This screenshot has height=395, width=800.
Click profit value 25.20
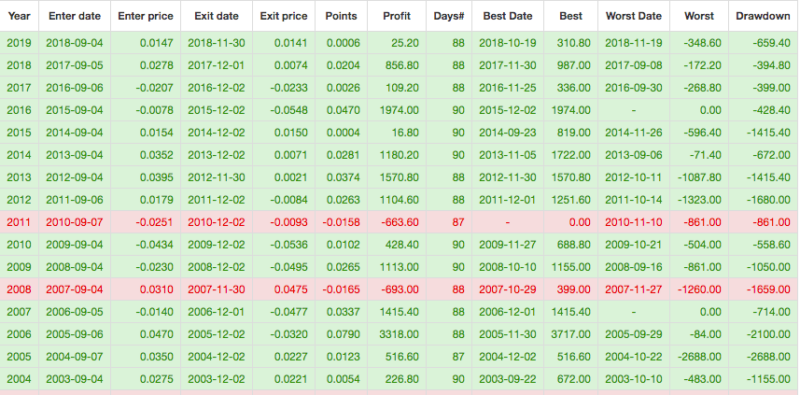click(x=405, y=43)
